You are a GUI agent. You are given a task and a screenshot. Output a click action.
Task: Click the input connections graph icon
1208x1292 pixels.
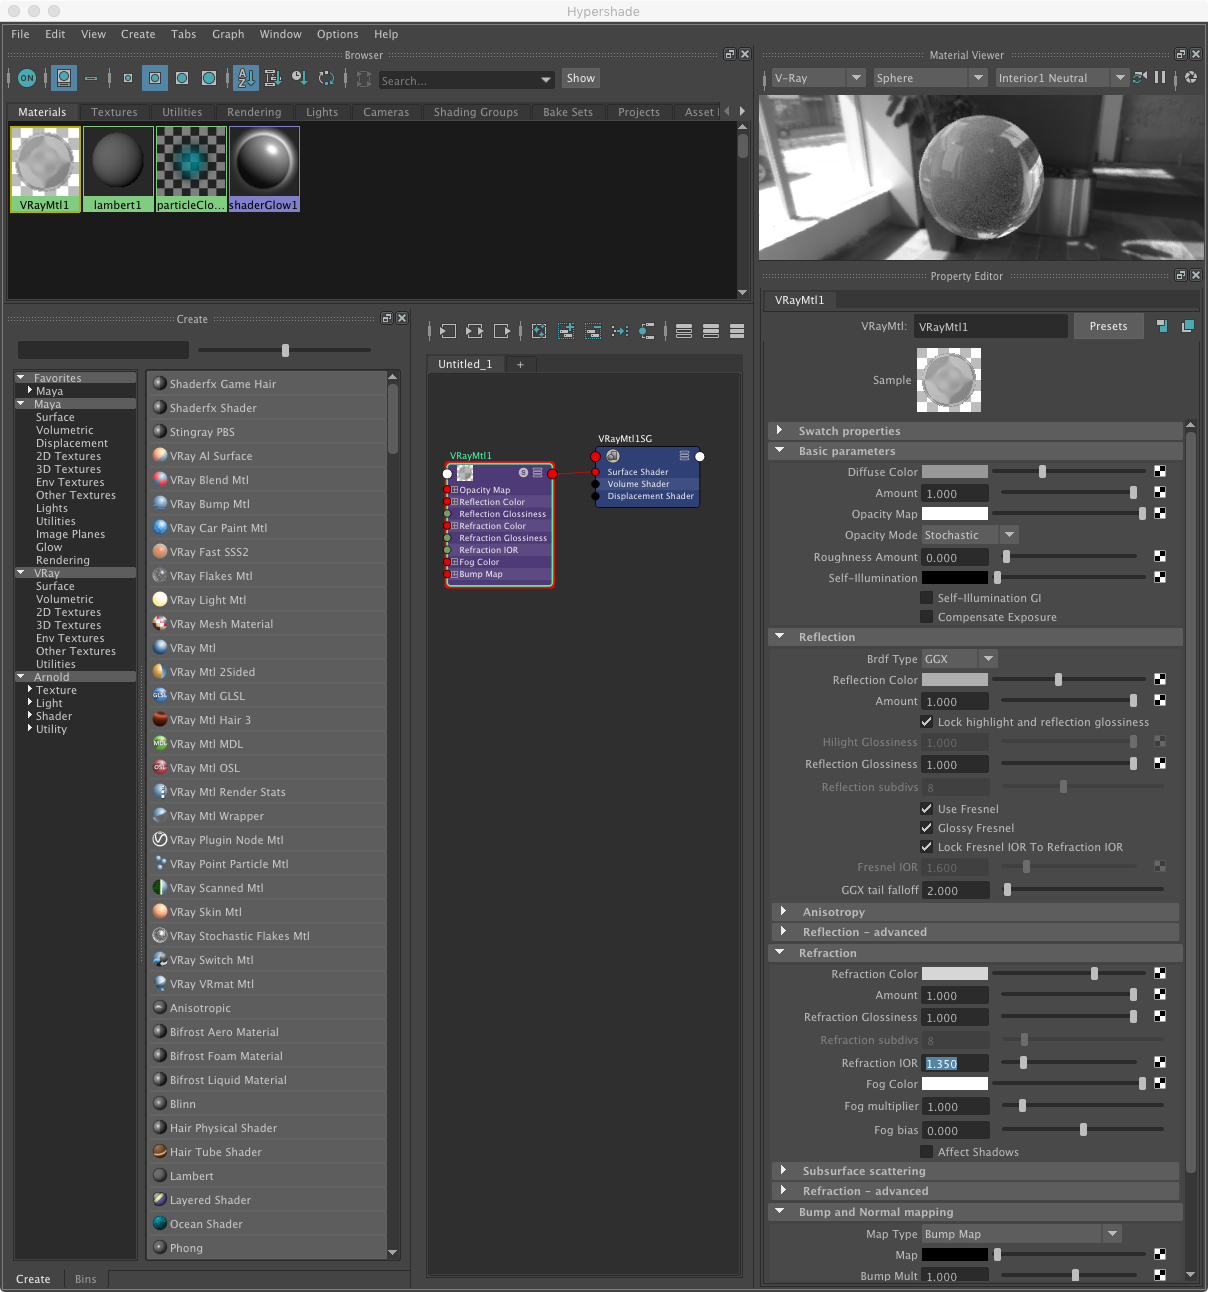[447, 331]
